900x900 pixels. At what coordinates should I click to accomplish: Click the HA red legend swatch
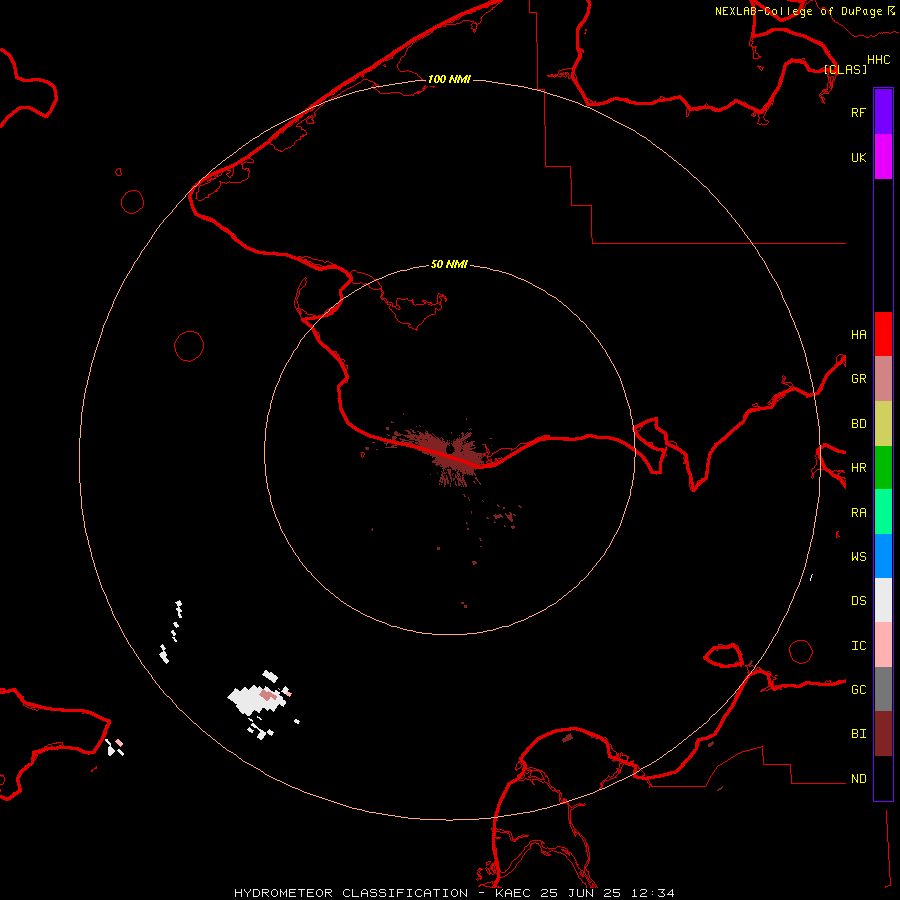(883, 334)
